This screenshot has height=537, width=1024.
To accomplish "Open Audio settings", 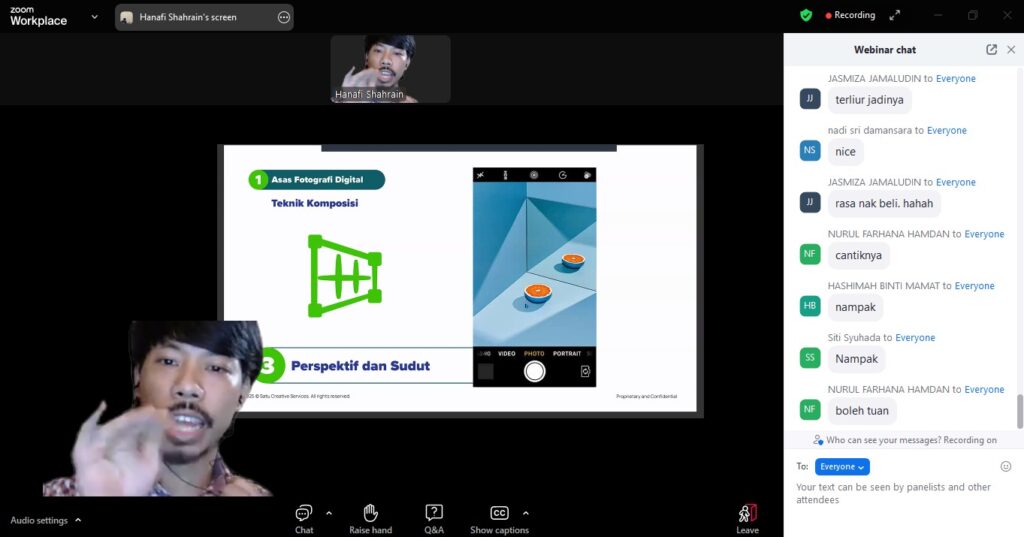I will click(x=39, y=521).
